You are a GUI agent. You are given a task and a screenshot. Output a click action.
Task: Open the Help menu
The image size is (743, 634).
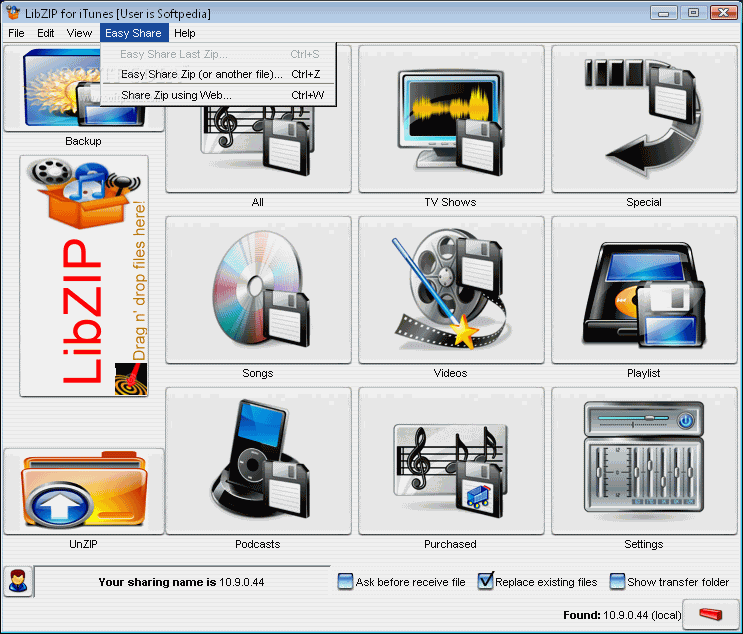(x=184, y=33)
